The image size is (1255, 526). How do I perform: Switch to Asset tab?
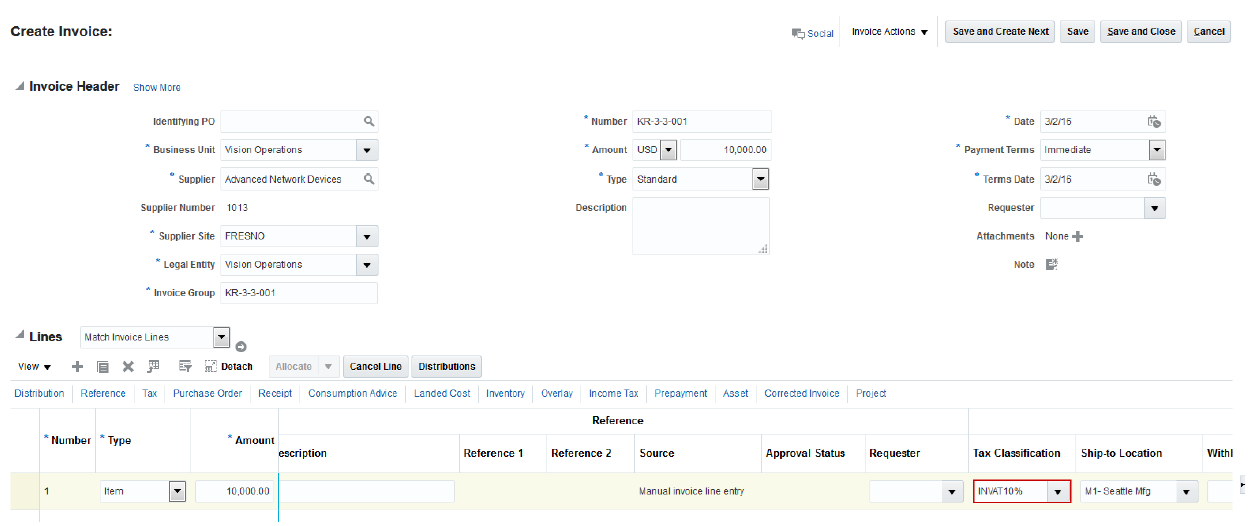coord(735,393)
